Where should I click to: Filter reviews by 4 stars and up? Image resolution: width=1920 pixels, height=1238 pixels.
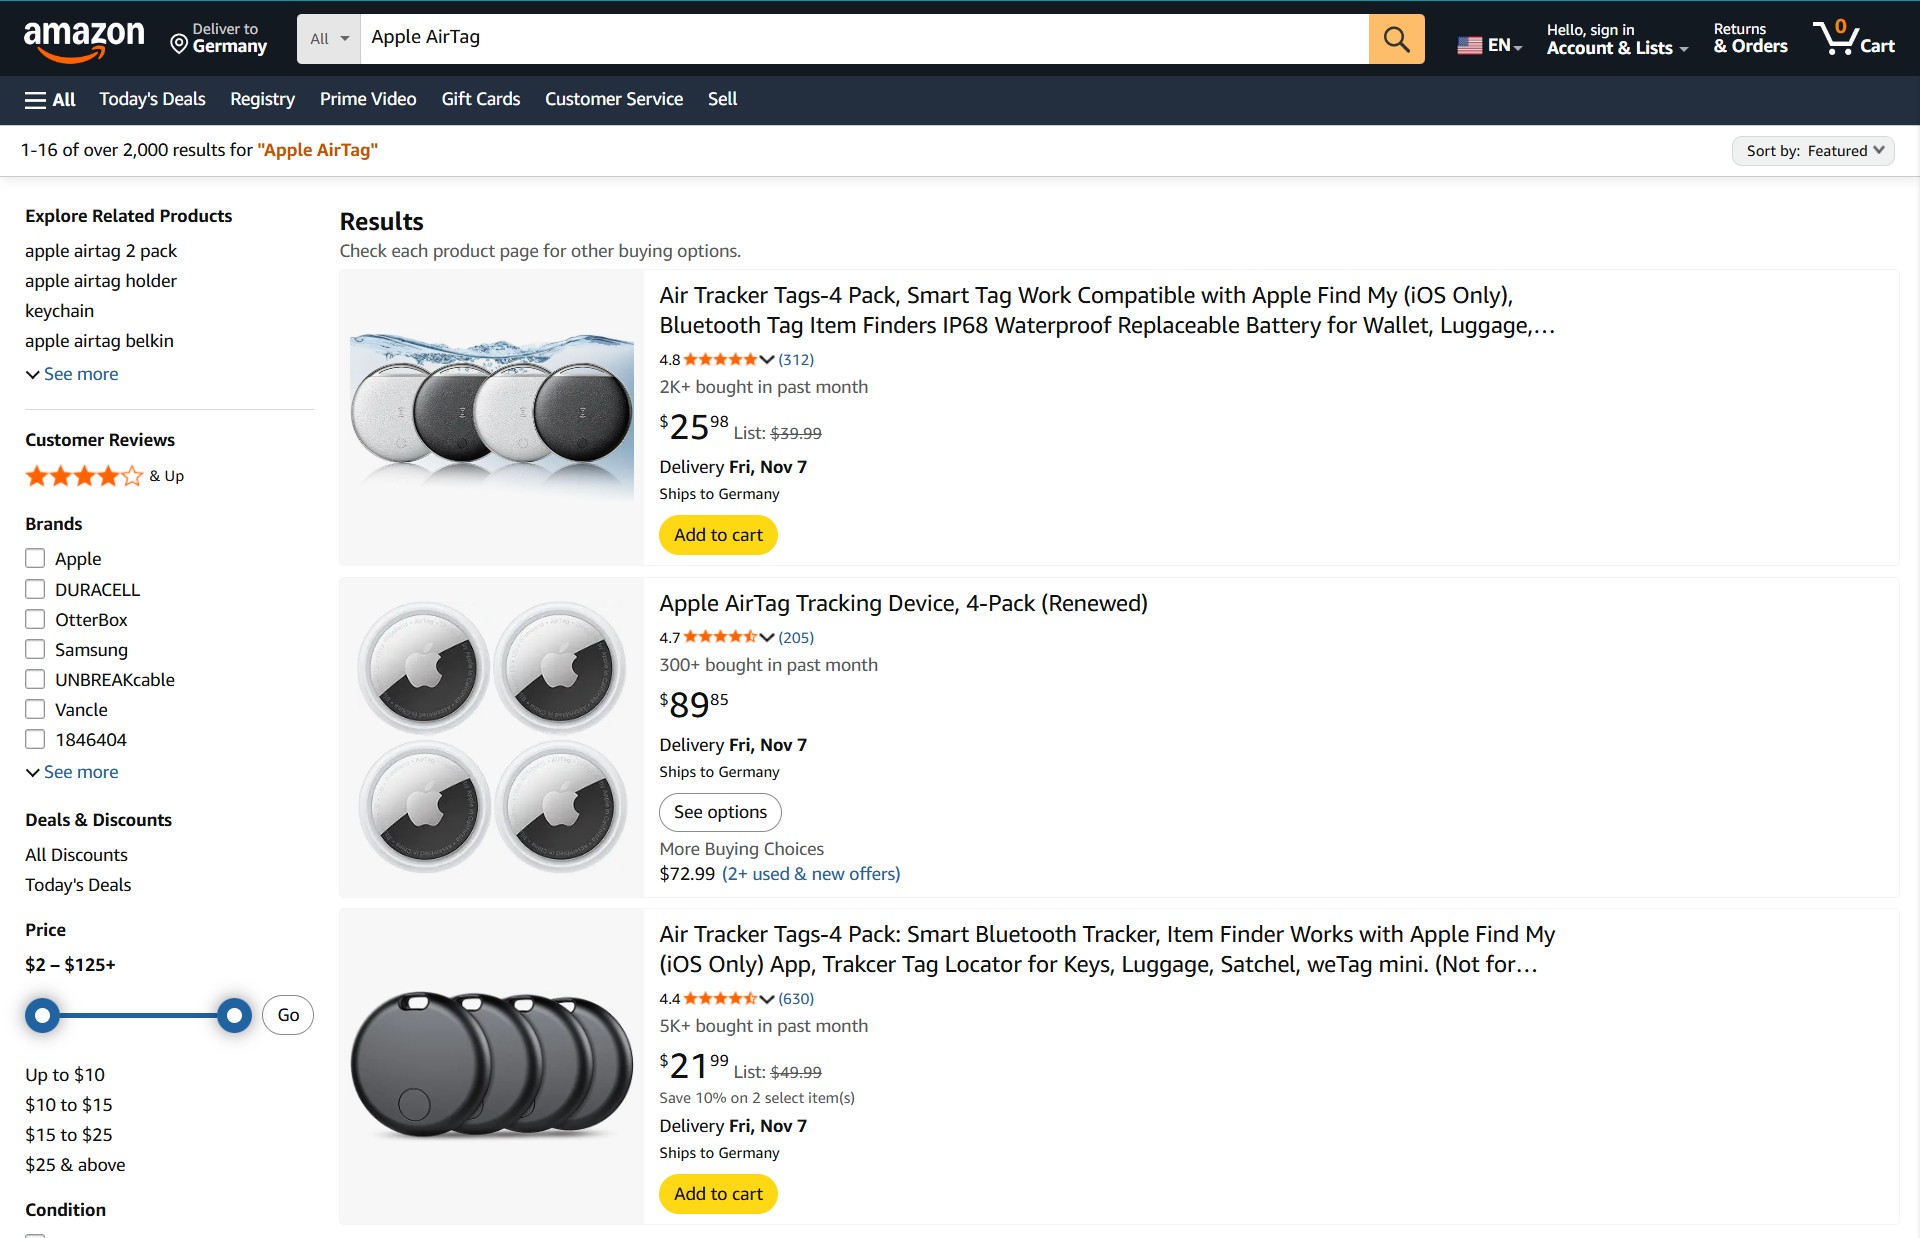(103, 476)
